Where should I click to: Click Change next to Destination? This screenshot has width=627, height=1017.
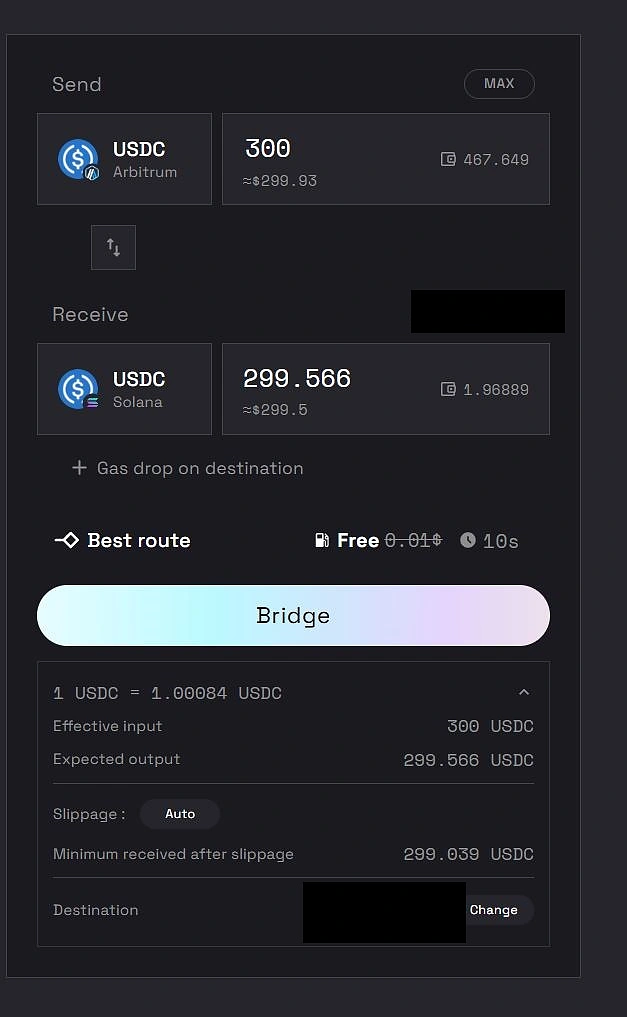point(495,910)
